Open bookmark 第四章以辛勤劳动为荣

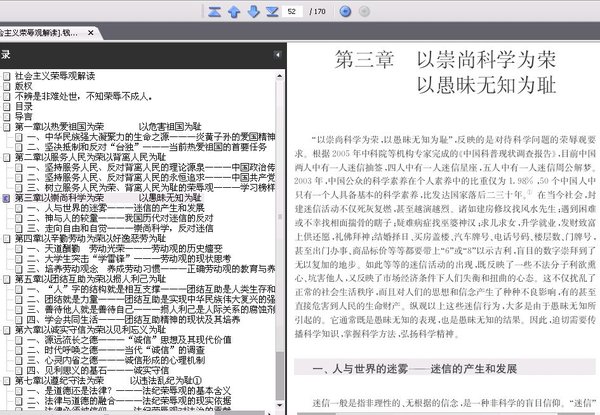coord(90,238)
